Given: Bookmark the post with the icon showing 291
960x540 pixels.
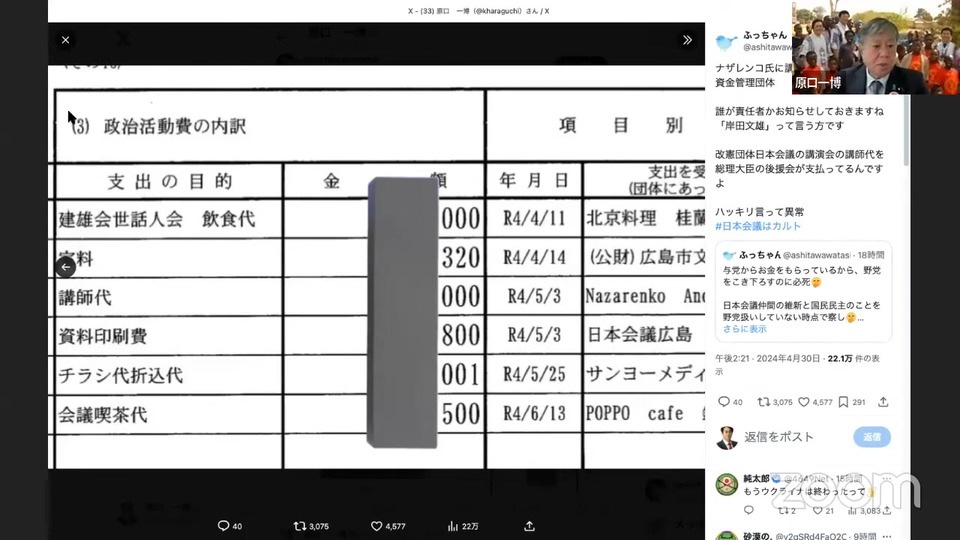Looking at the screenshot, I should point(852,402).
